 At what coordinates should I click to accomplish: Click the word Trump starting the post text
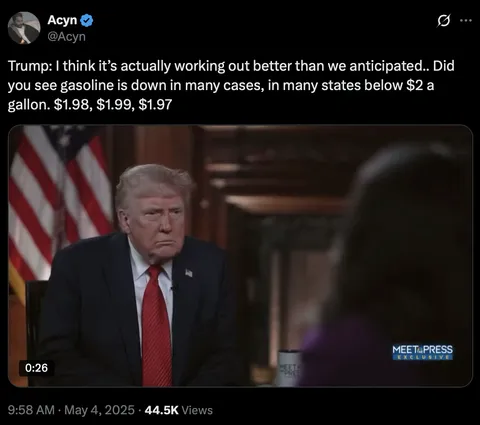pyautogui.click(x=28, y=66)
